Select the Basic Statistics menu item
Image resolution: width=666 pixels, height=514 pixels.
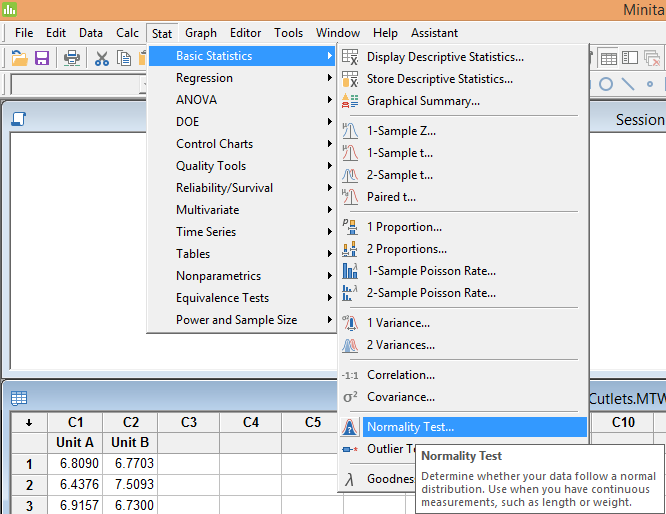(241, 56)
